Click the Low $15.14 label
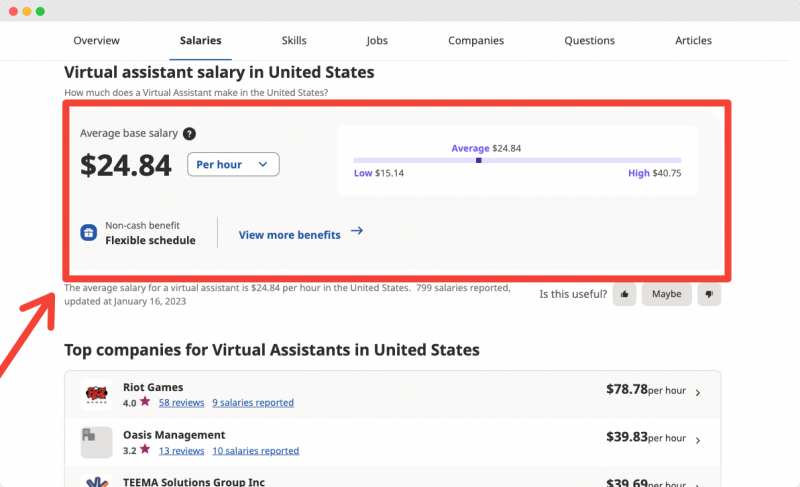The image size is (800, 487). pos(379,173)
